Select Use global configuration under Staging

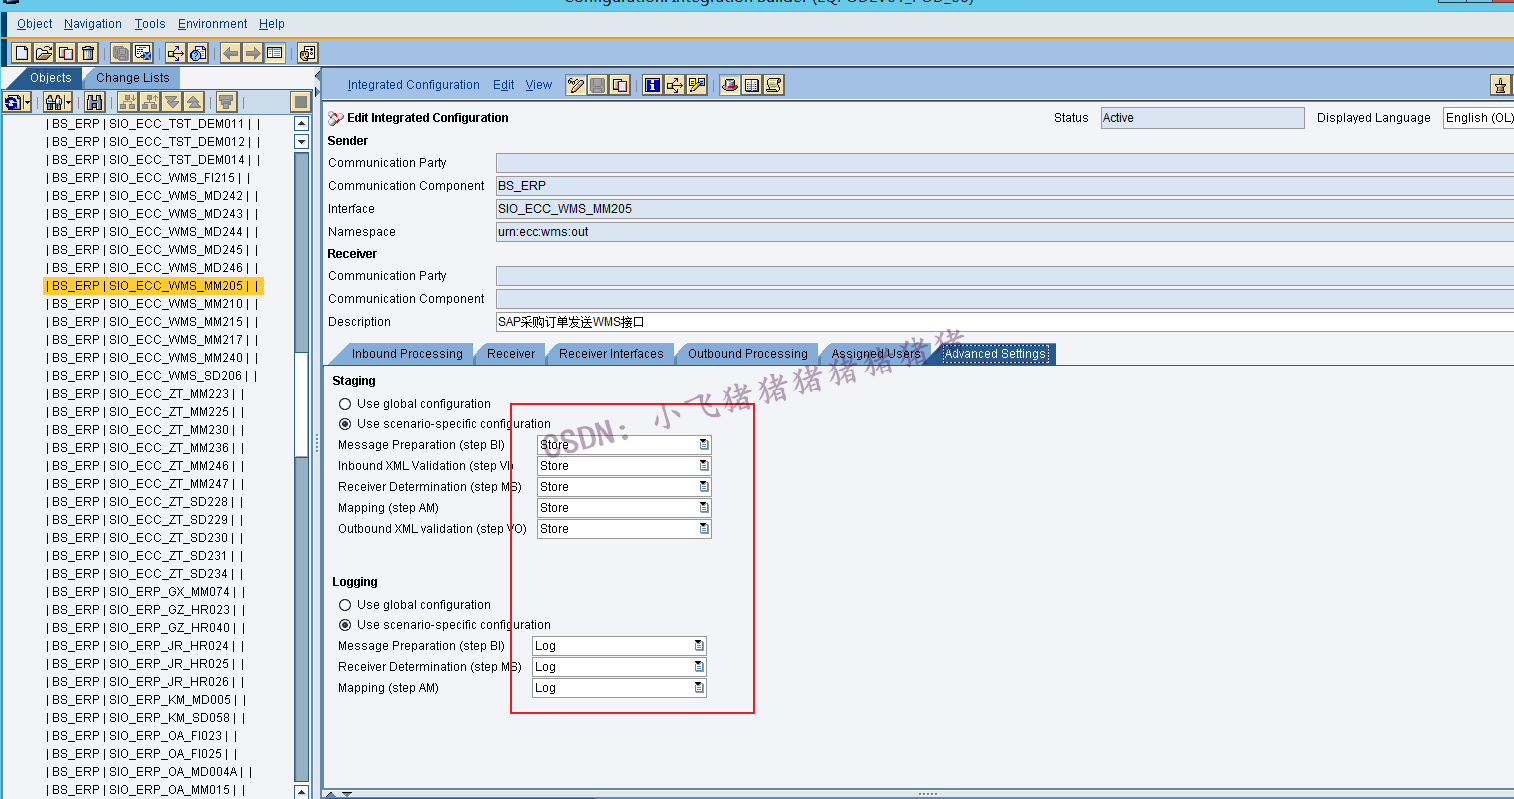(x=344, y=404)
